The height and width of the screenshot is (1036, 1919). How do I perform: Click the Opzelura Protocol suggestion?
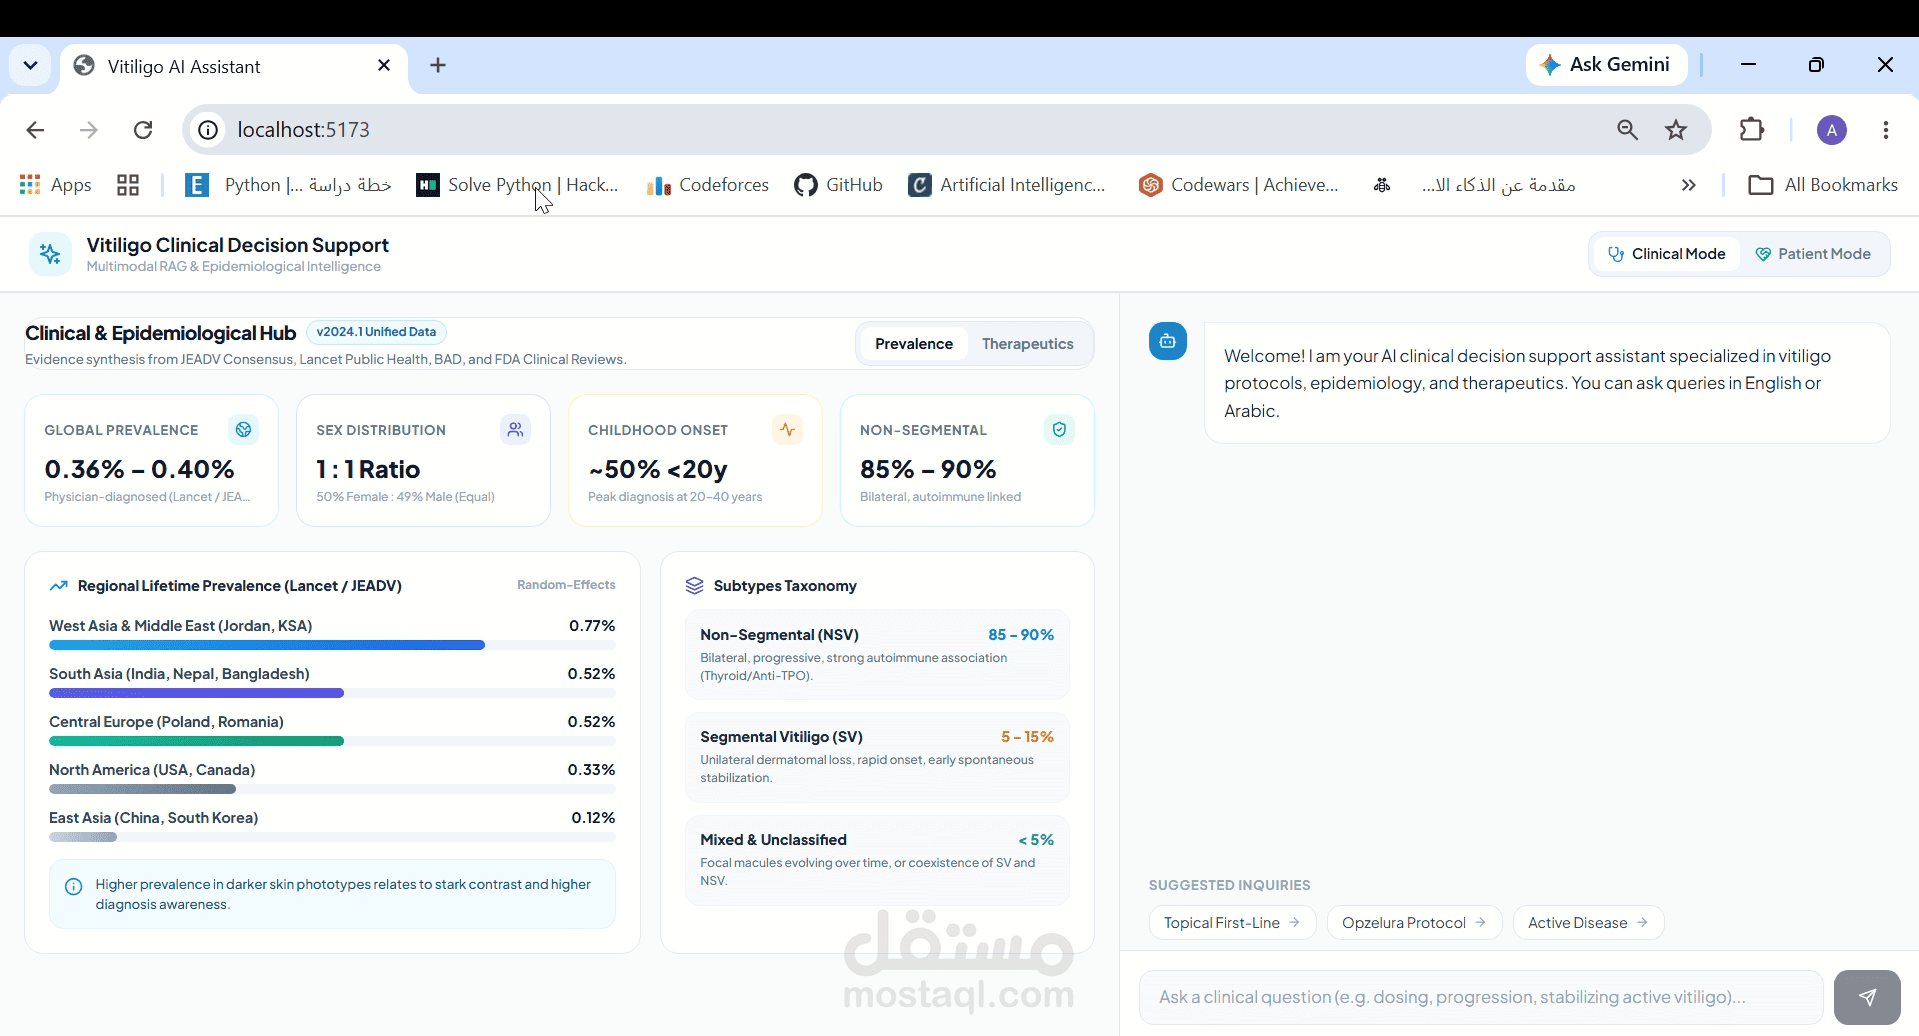point(1414,923)
